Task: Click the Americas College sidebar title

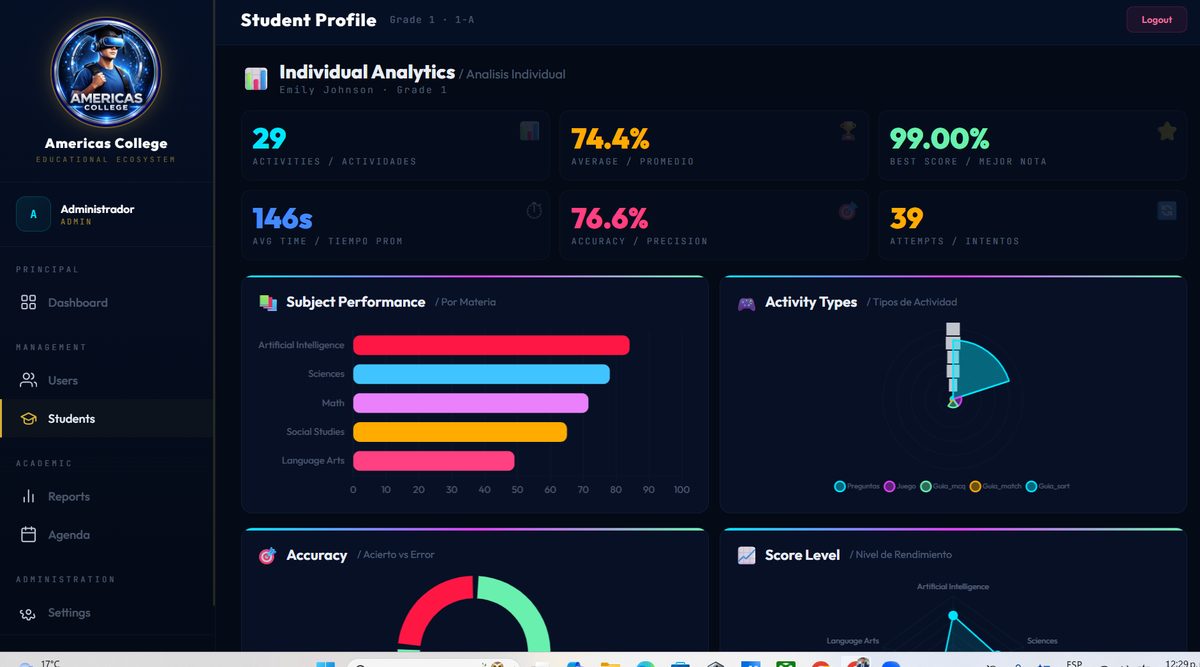Action: tap(106, 143)
